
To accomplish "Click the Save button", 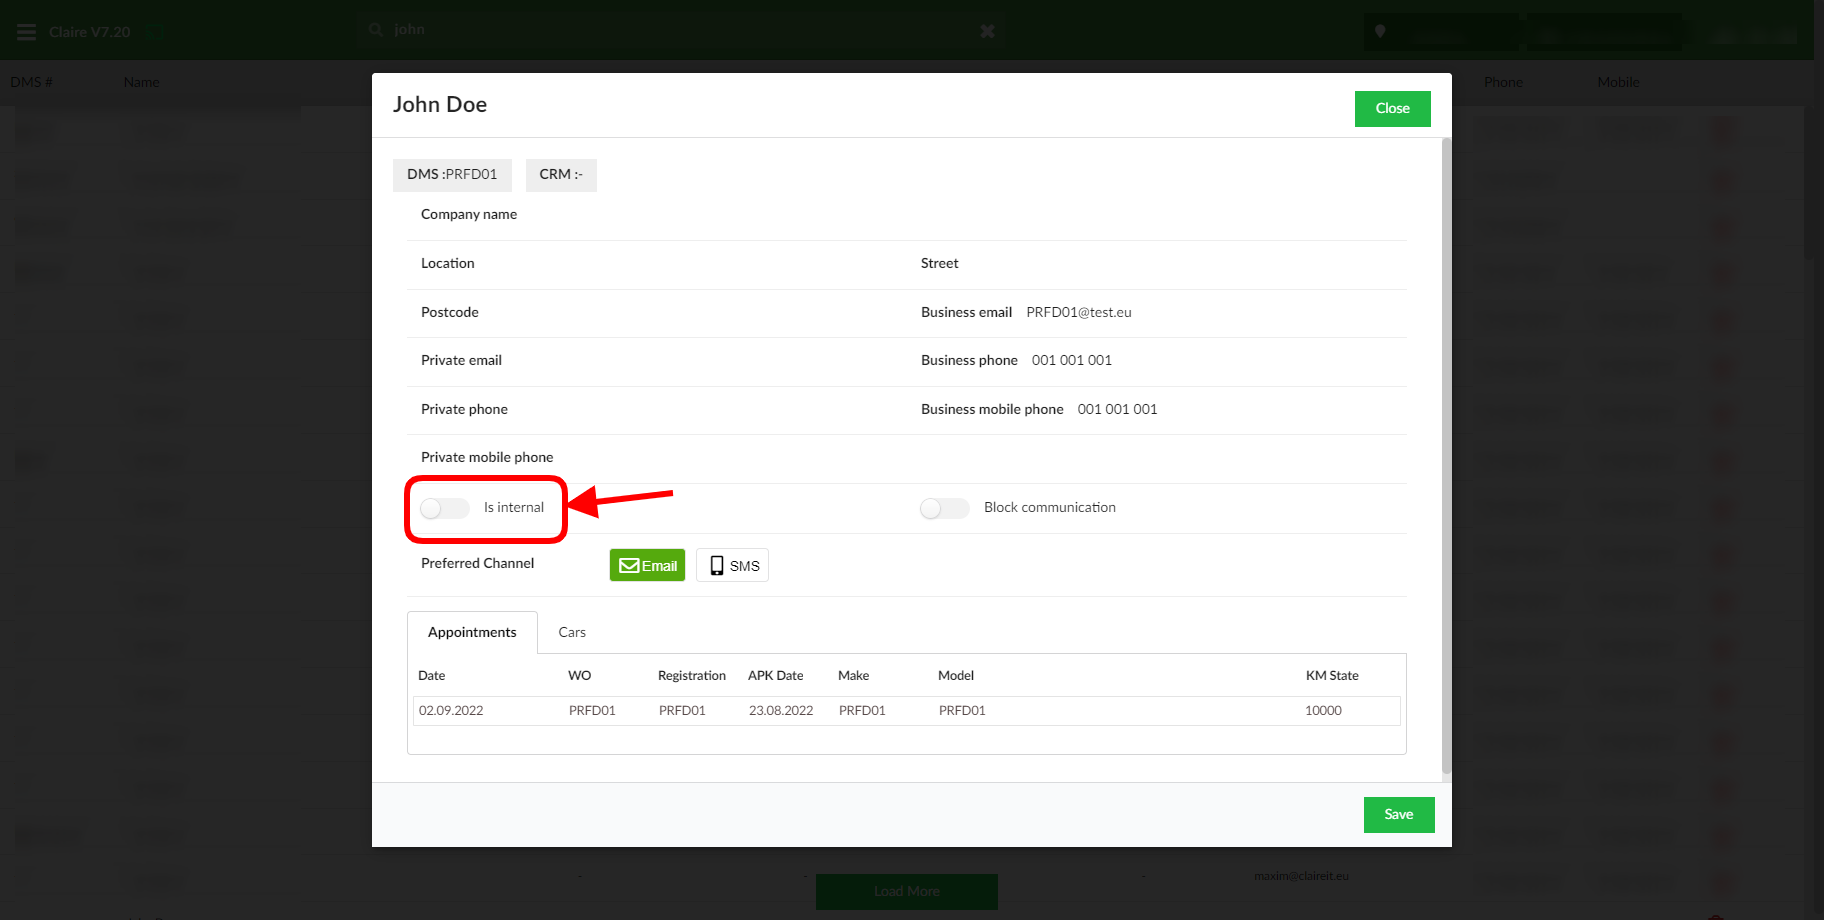I will pos(1398,814).
